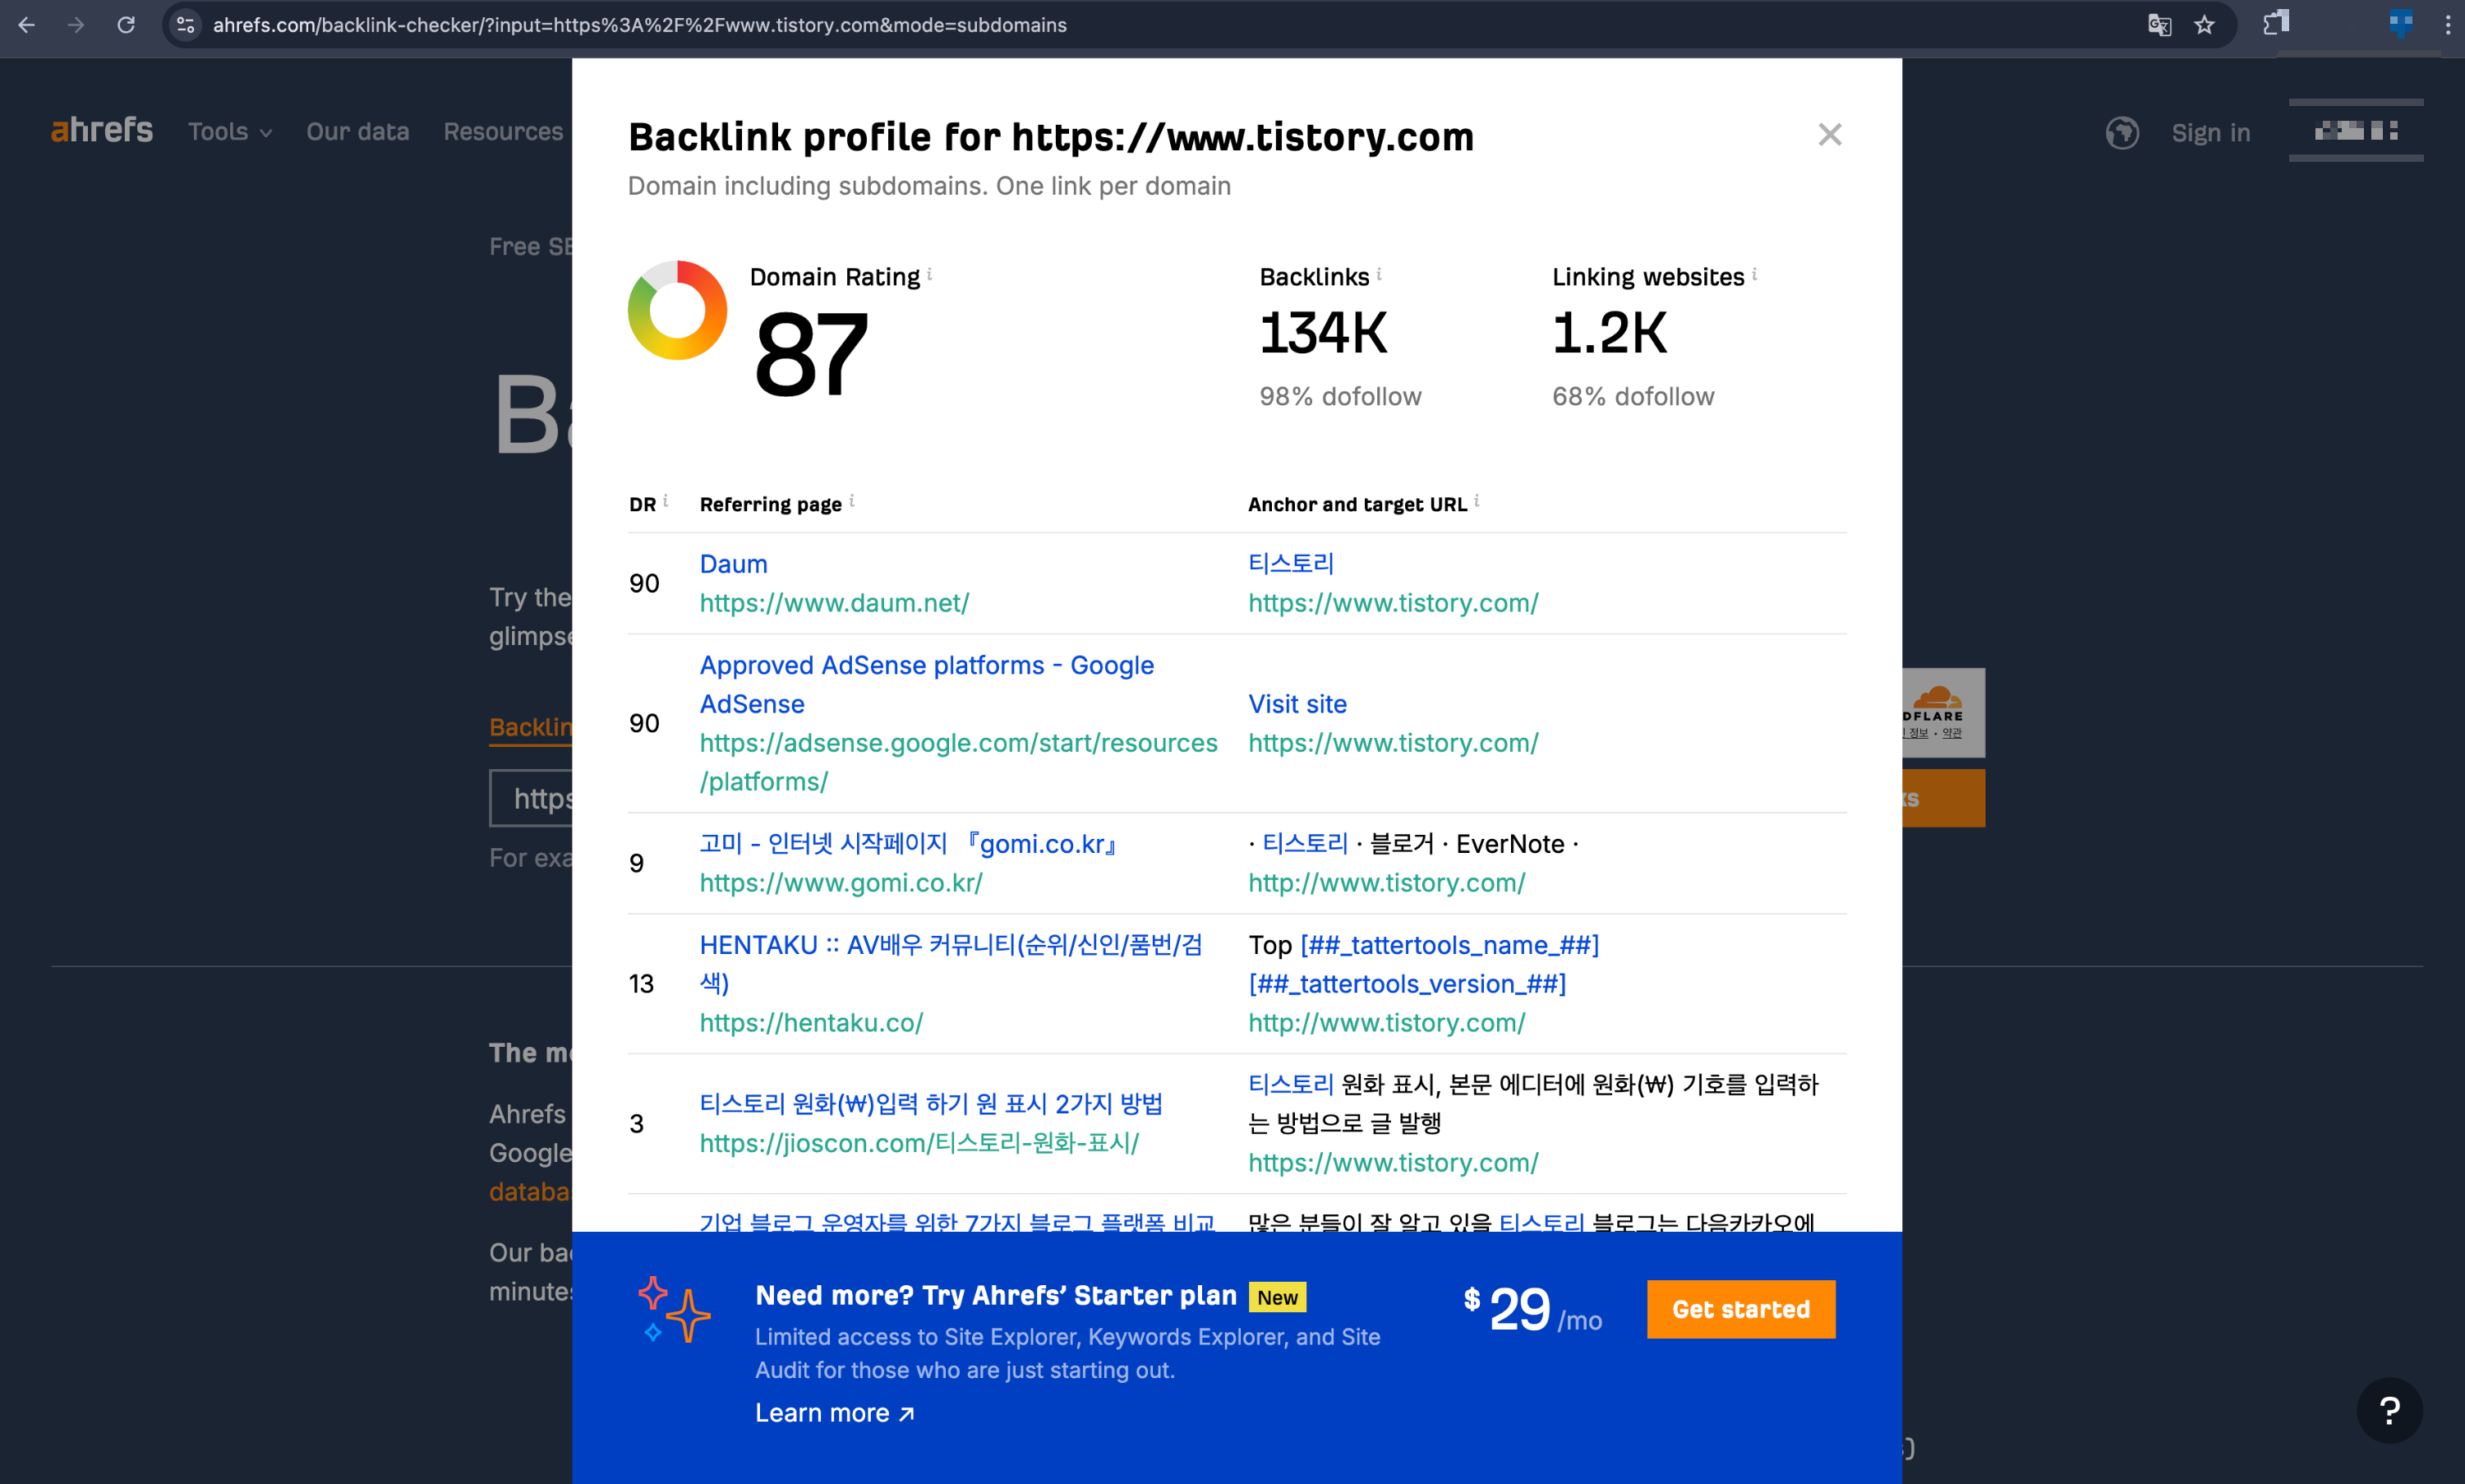The image size is (2465, 1484).
Task: Click the browser forward arrow
Action: coord(76,25)
